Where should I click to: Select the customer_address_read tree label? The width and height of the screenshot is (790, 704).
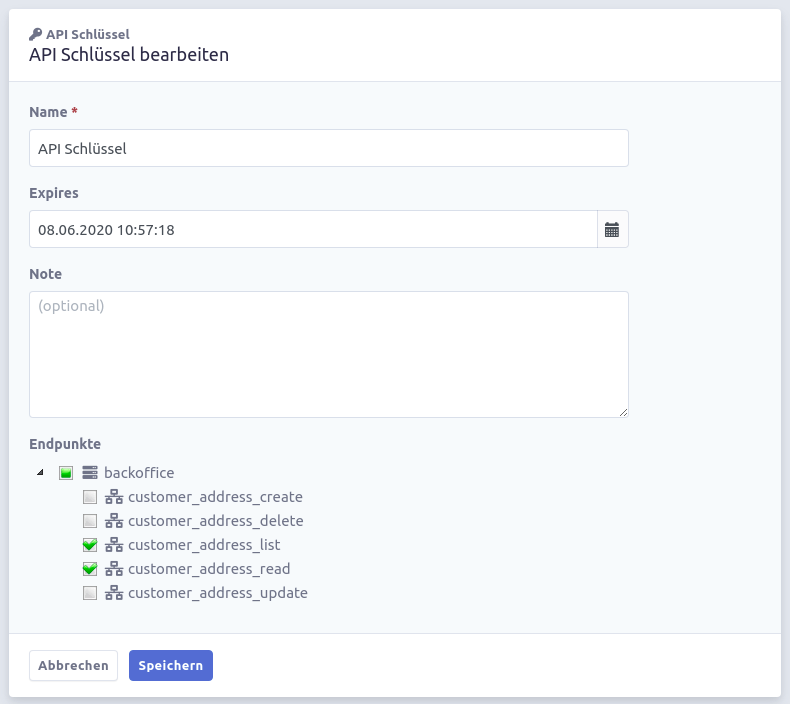(x=209, y=569)
